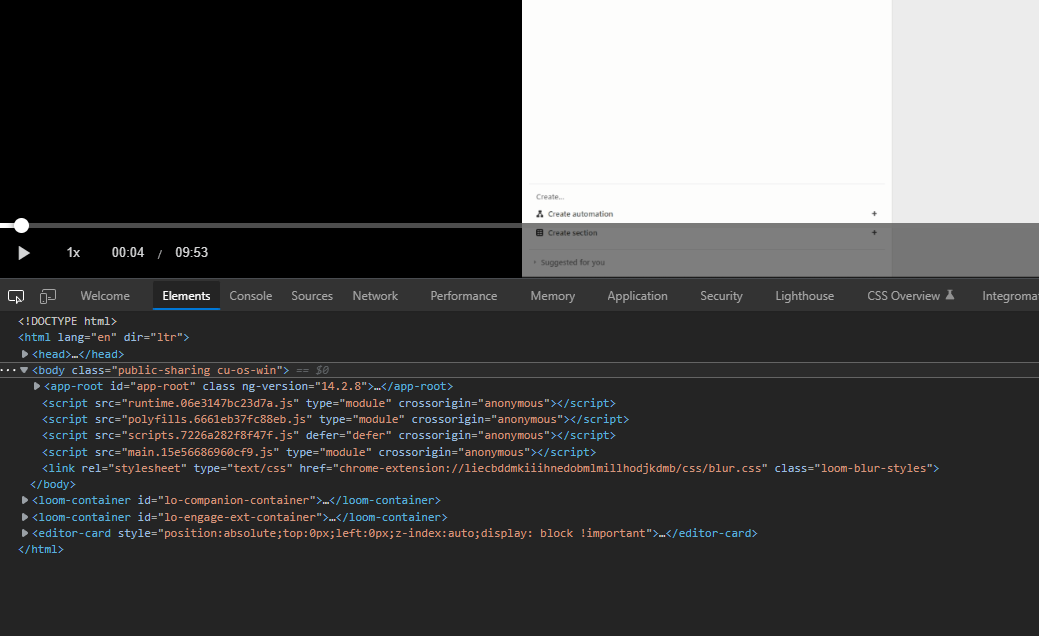Screen dimensions: 1039x636
Task: Click the Create section icon
Action: [540, 233]
